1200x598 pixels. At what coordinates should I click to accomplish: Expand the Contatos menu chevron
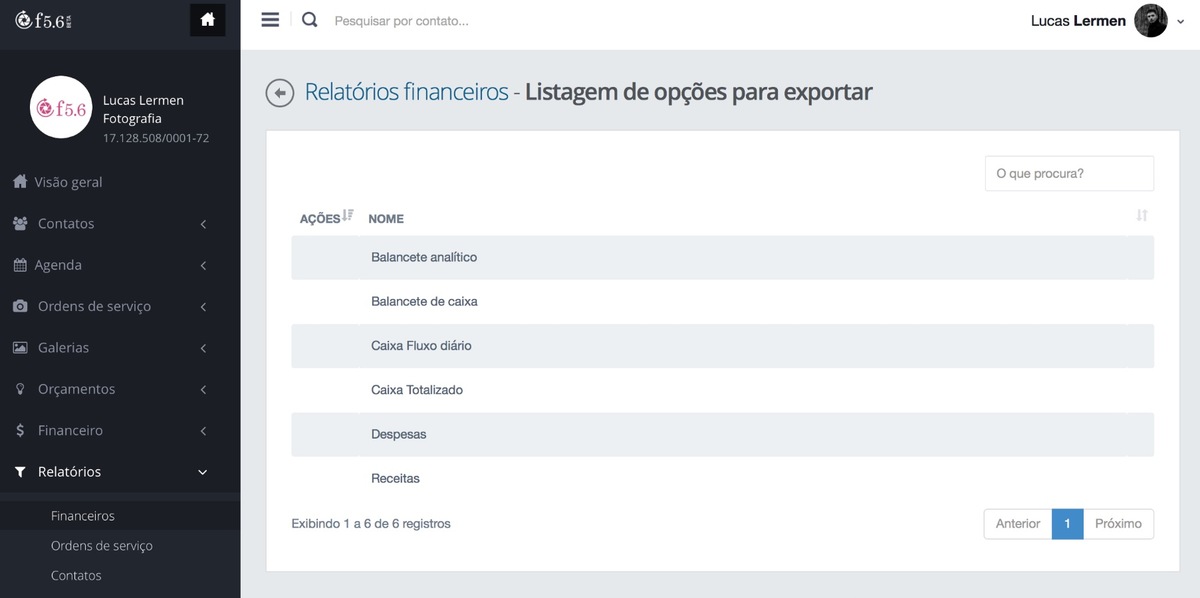[x=203, y=224]
